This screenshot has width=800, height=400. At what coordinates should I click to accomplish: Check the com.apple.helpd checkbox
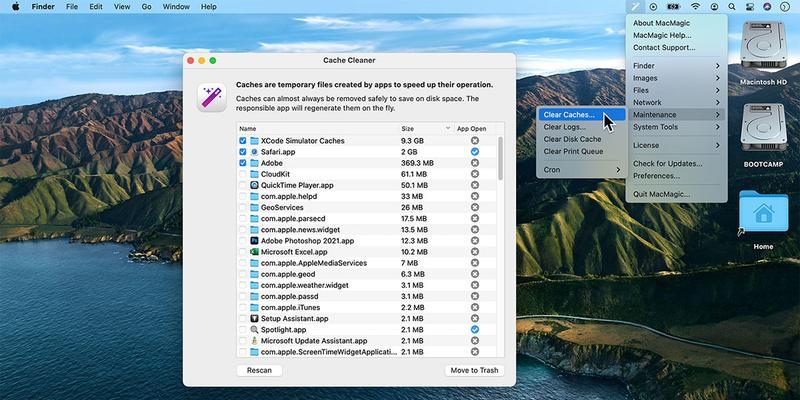point(242,196)
